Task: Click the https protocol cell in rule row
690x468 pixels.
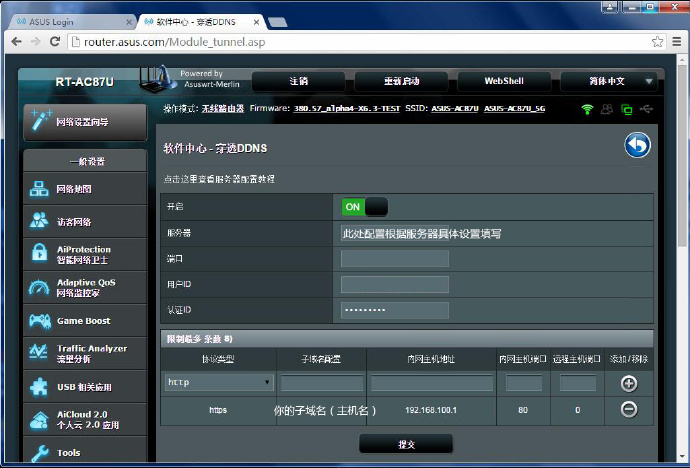Action: click(x=218, y=410)
